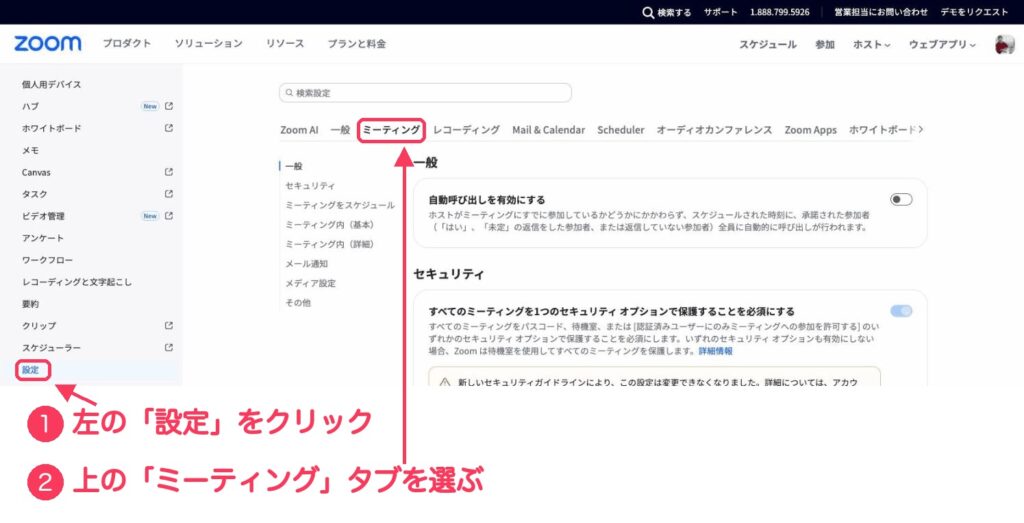Viewport: 1024px width, 523px height.
Task: Switch to the 一般 settings tab
Action: 340,130
